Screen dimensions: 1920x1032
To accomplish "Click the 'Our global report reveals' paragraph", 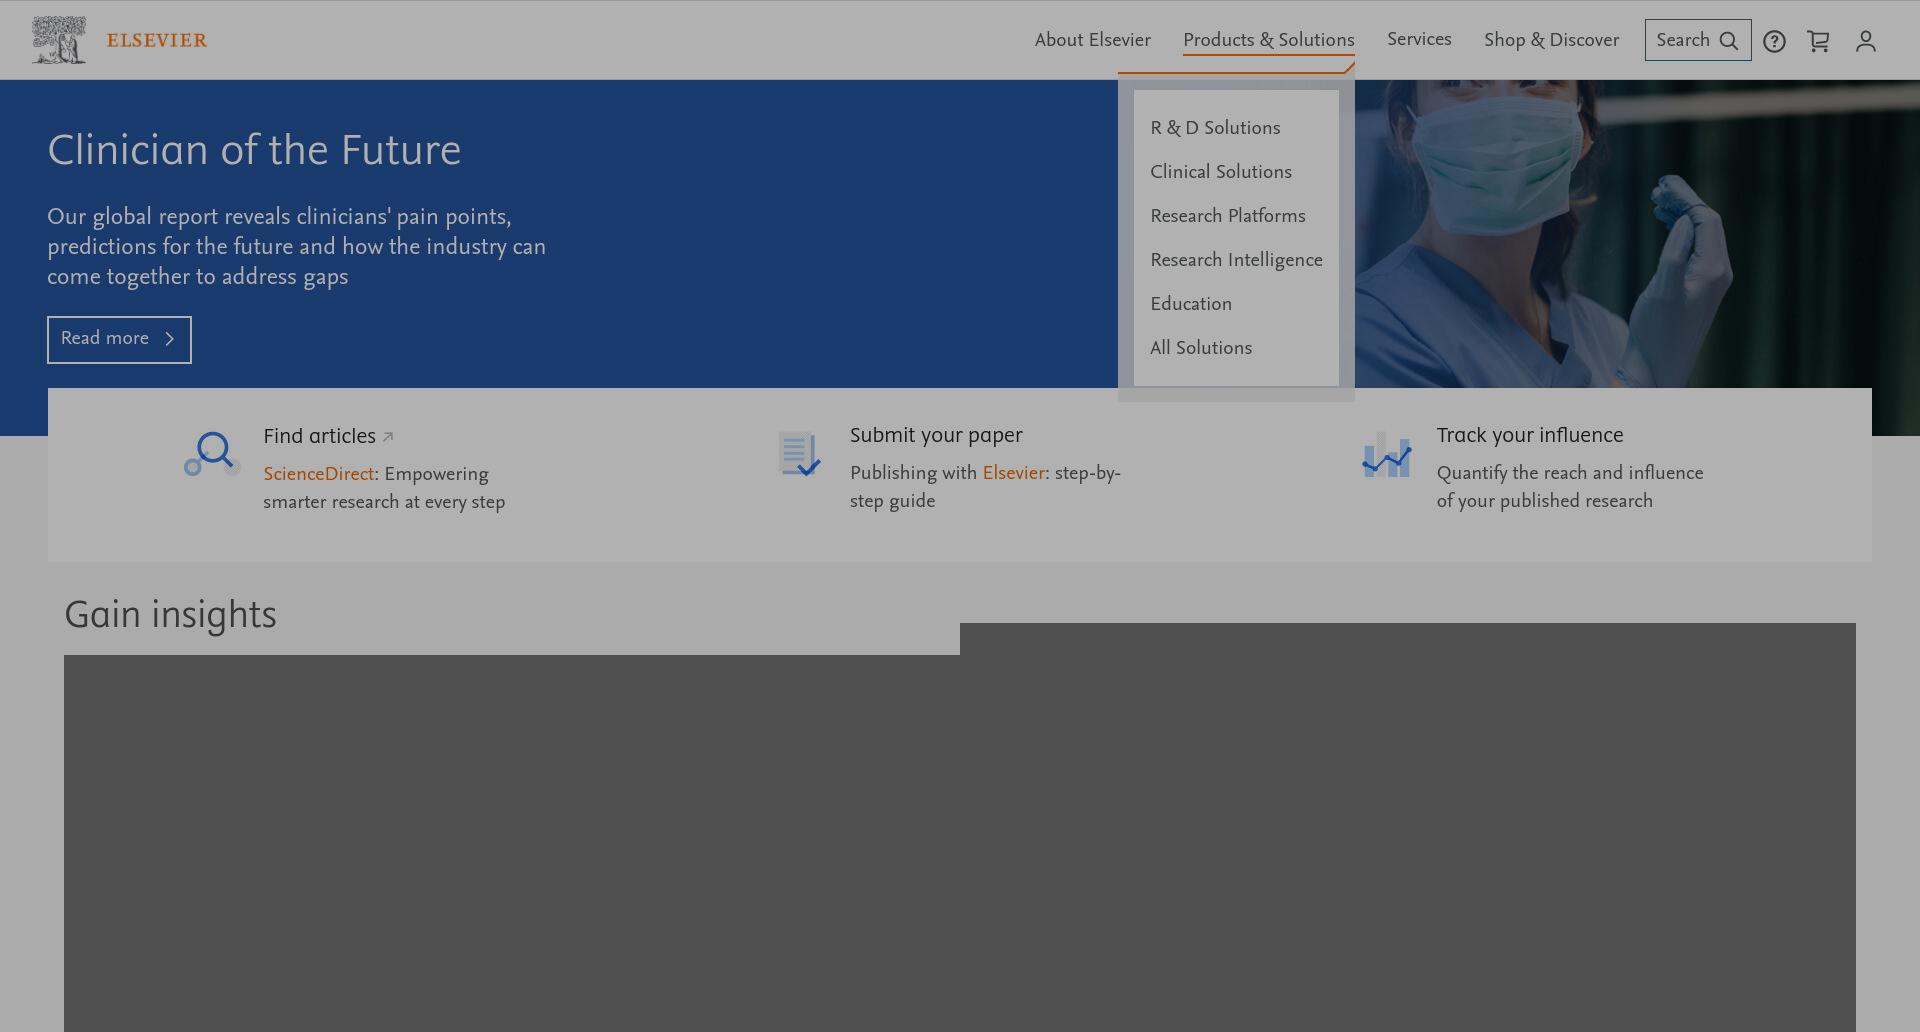I will (x=296, y=247).
